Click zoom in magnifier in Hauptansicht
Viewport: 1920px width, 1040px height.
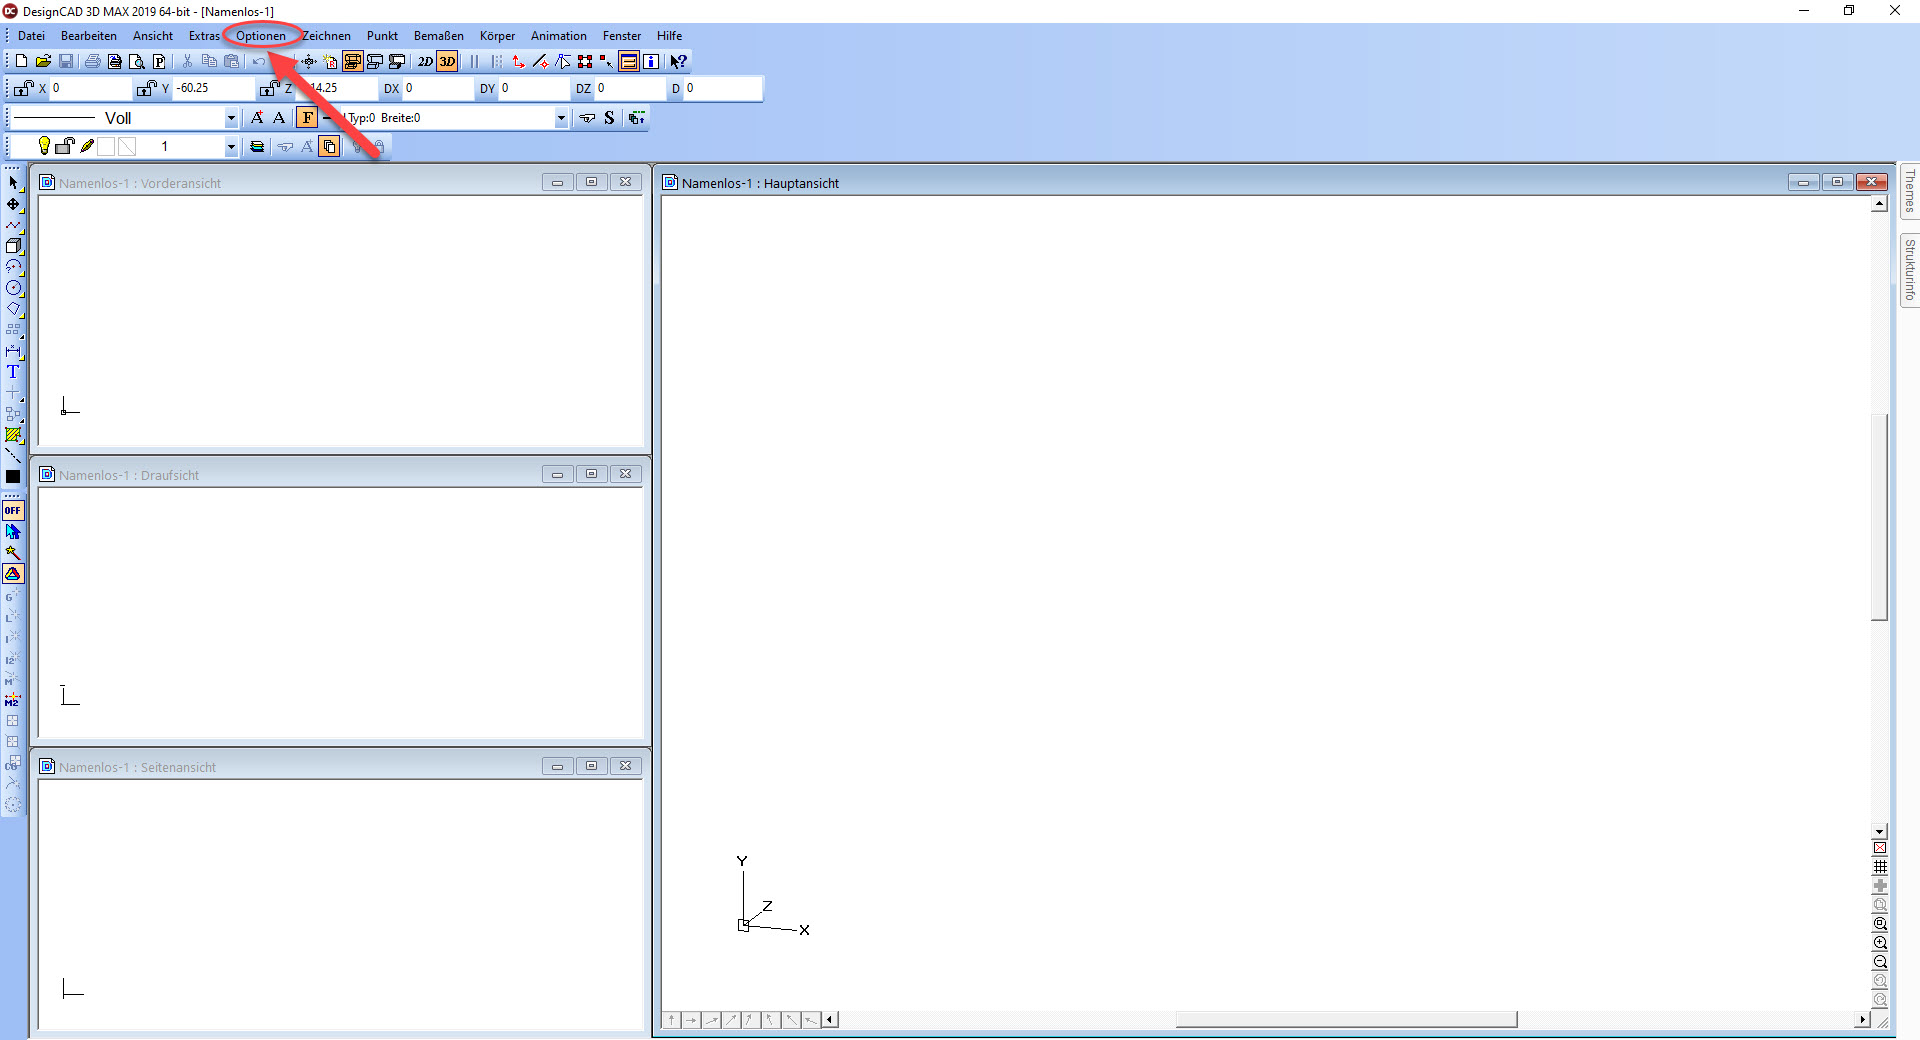(x=1880, y=943)
